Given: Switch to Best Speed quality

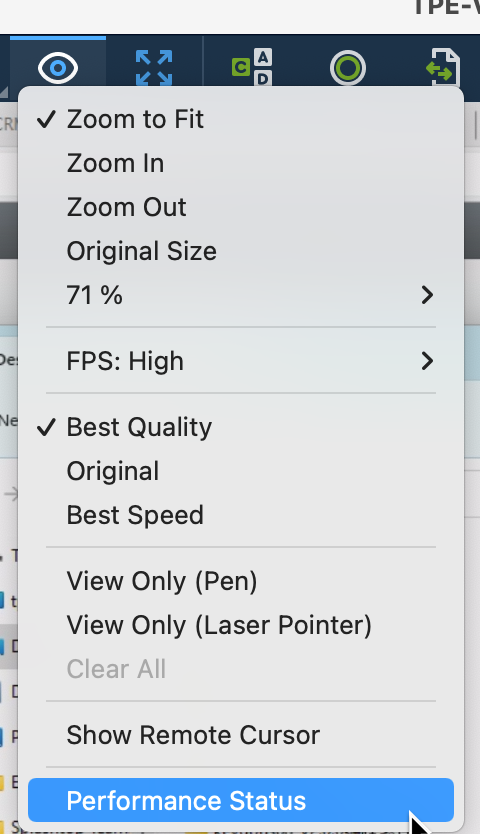Looking at the screenshot, I should tap(241, 515).
